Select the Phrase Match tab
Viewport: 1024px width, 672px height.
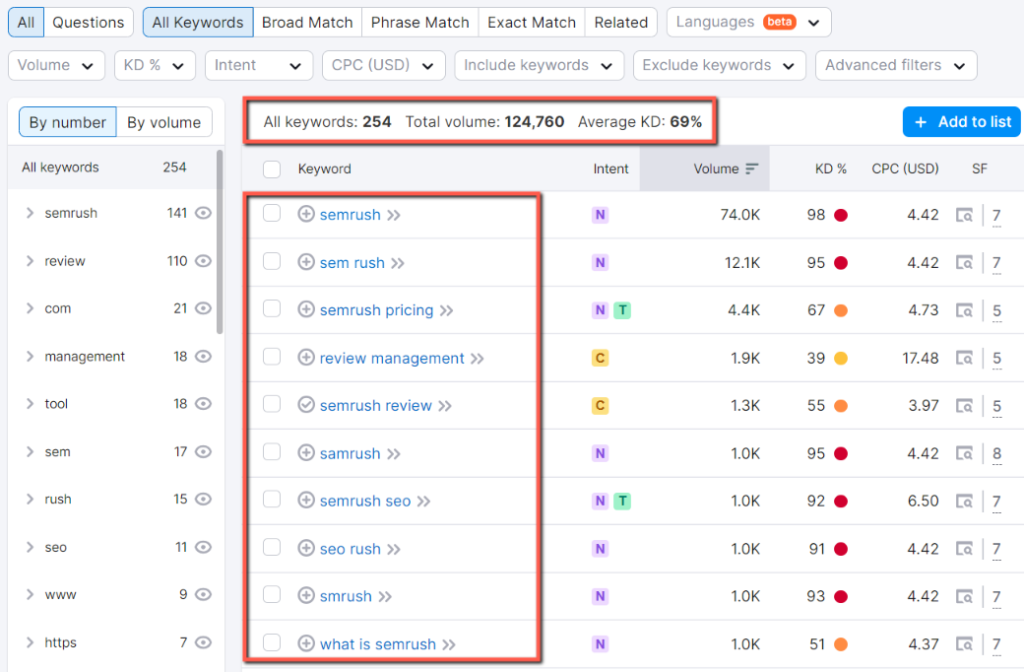click(419, 21)
